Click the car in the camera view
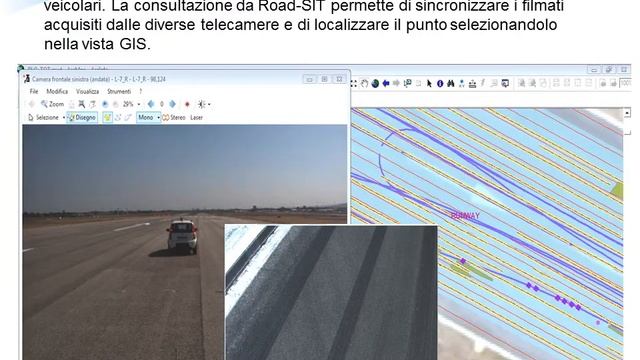Screen dimensions: 640x360 tap(182, 237)
